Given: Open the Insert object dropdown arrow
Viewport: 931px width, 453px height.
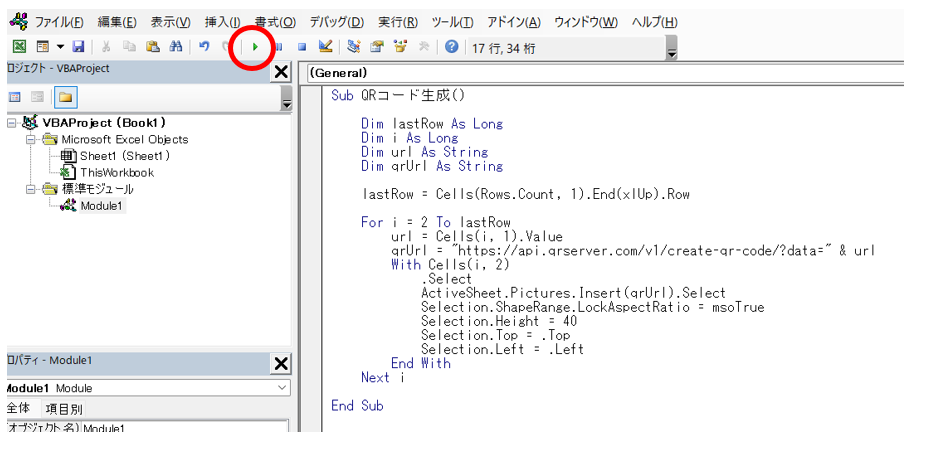Looking at the screenshot, I should (60, 47).
